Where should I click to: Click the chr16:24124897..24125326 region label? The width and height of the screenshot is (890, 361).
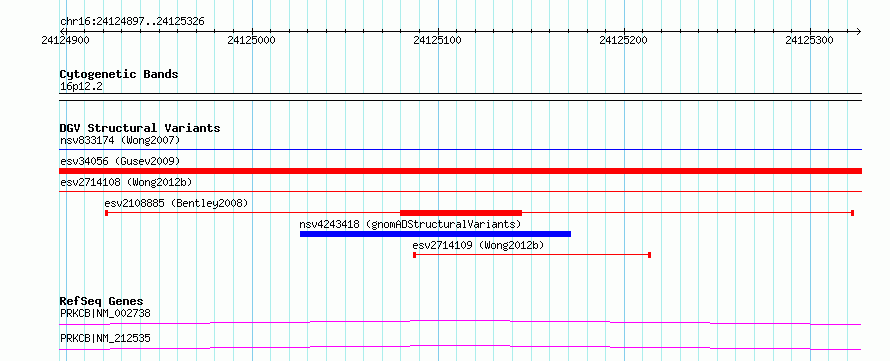pos(132,22)
